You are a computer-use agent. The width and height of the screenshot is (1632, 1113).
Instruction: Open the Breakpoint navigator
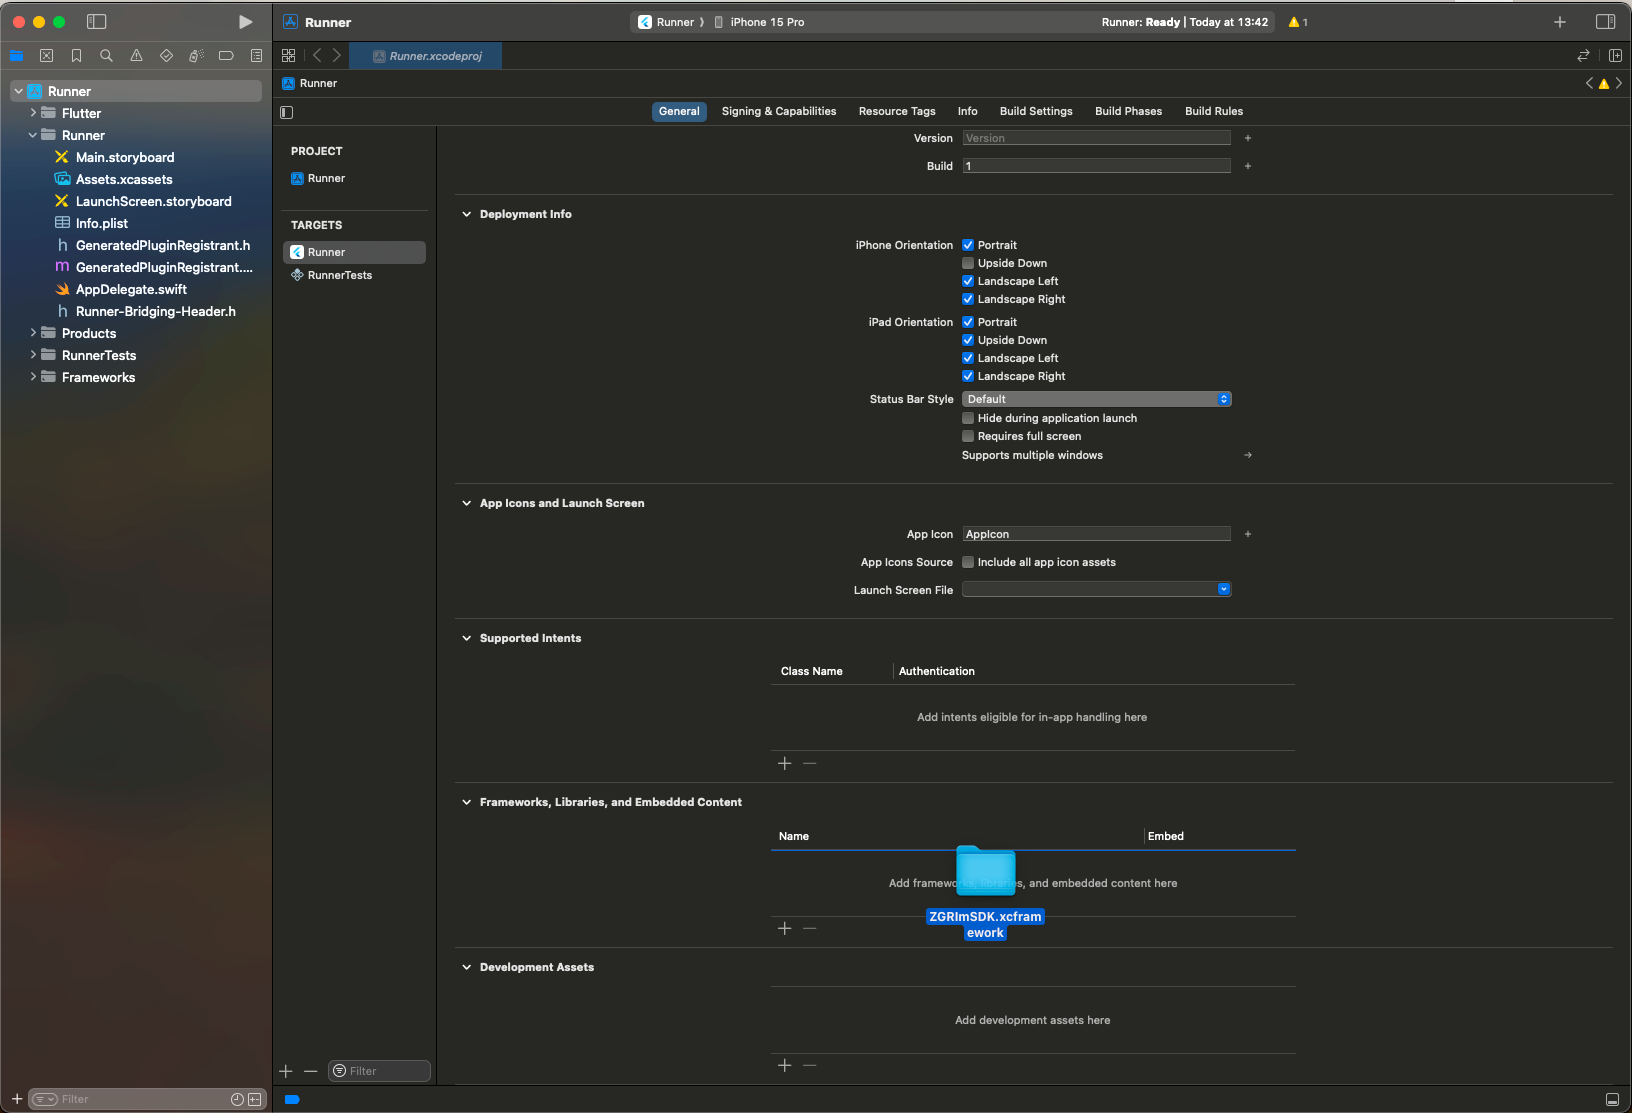coord(226,56)
